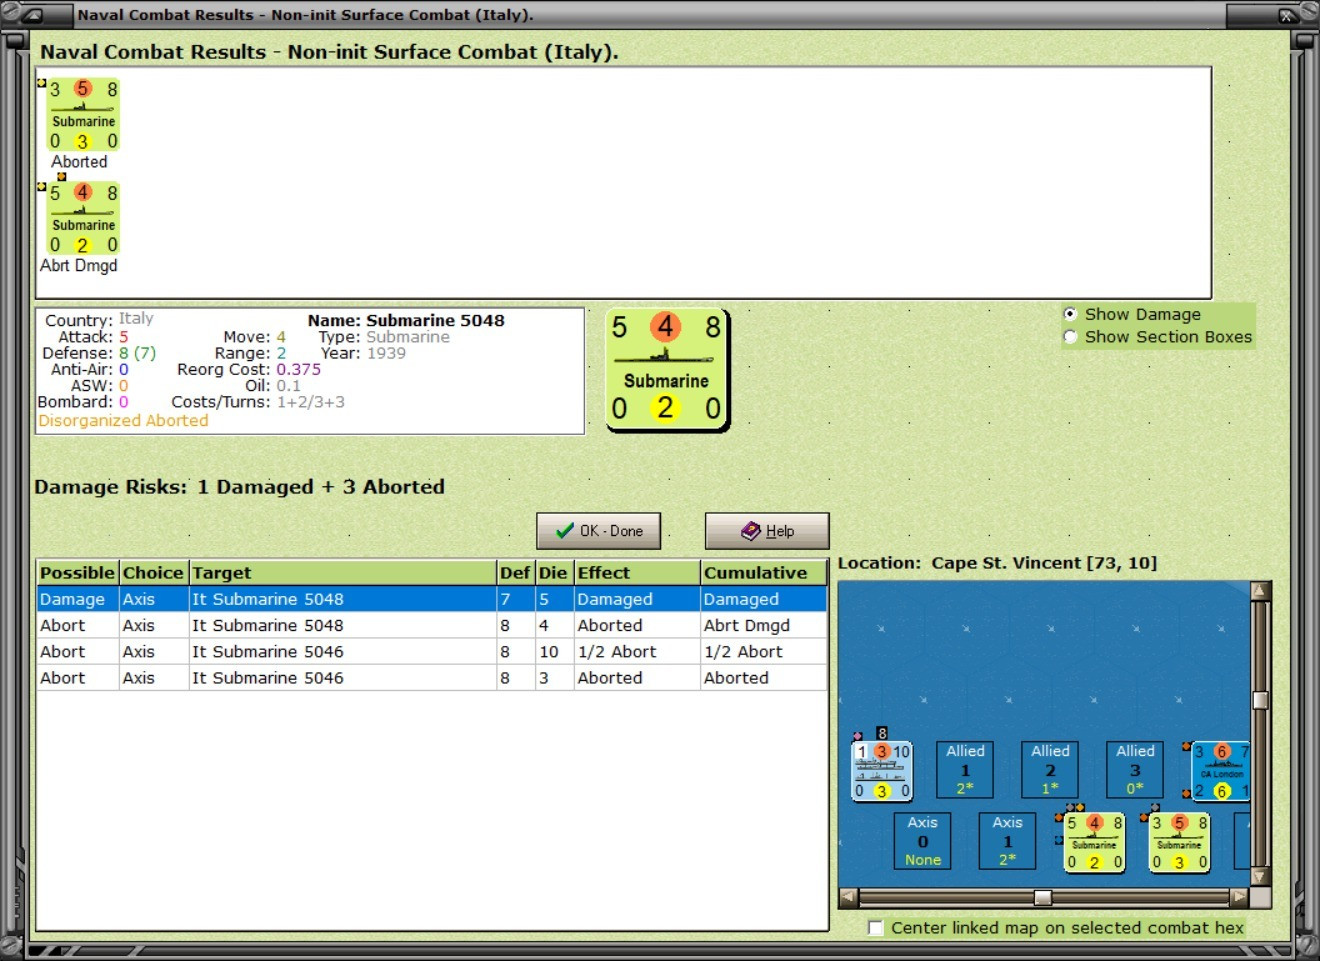Click the Allied 2 section box on map
1320x961 pixels.
point(1050,769)
